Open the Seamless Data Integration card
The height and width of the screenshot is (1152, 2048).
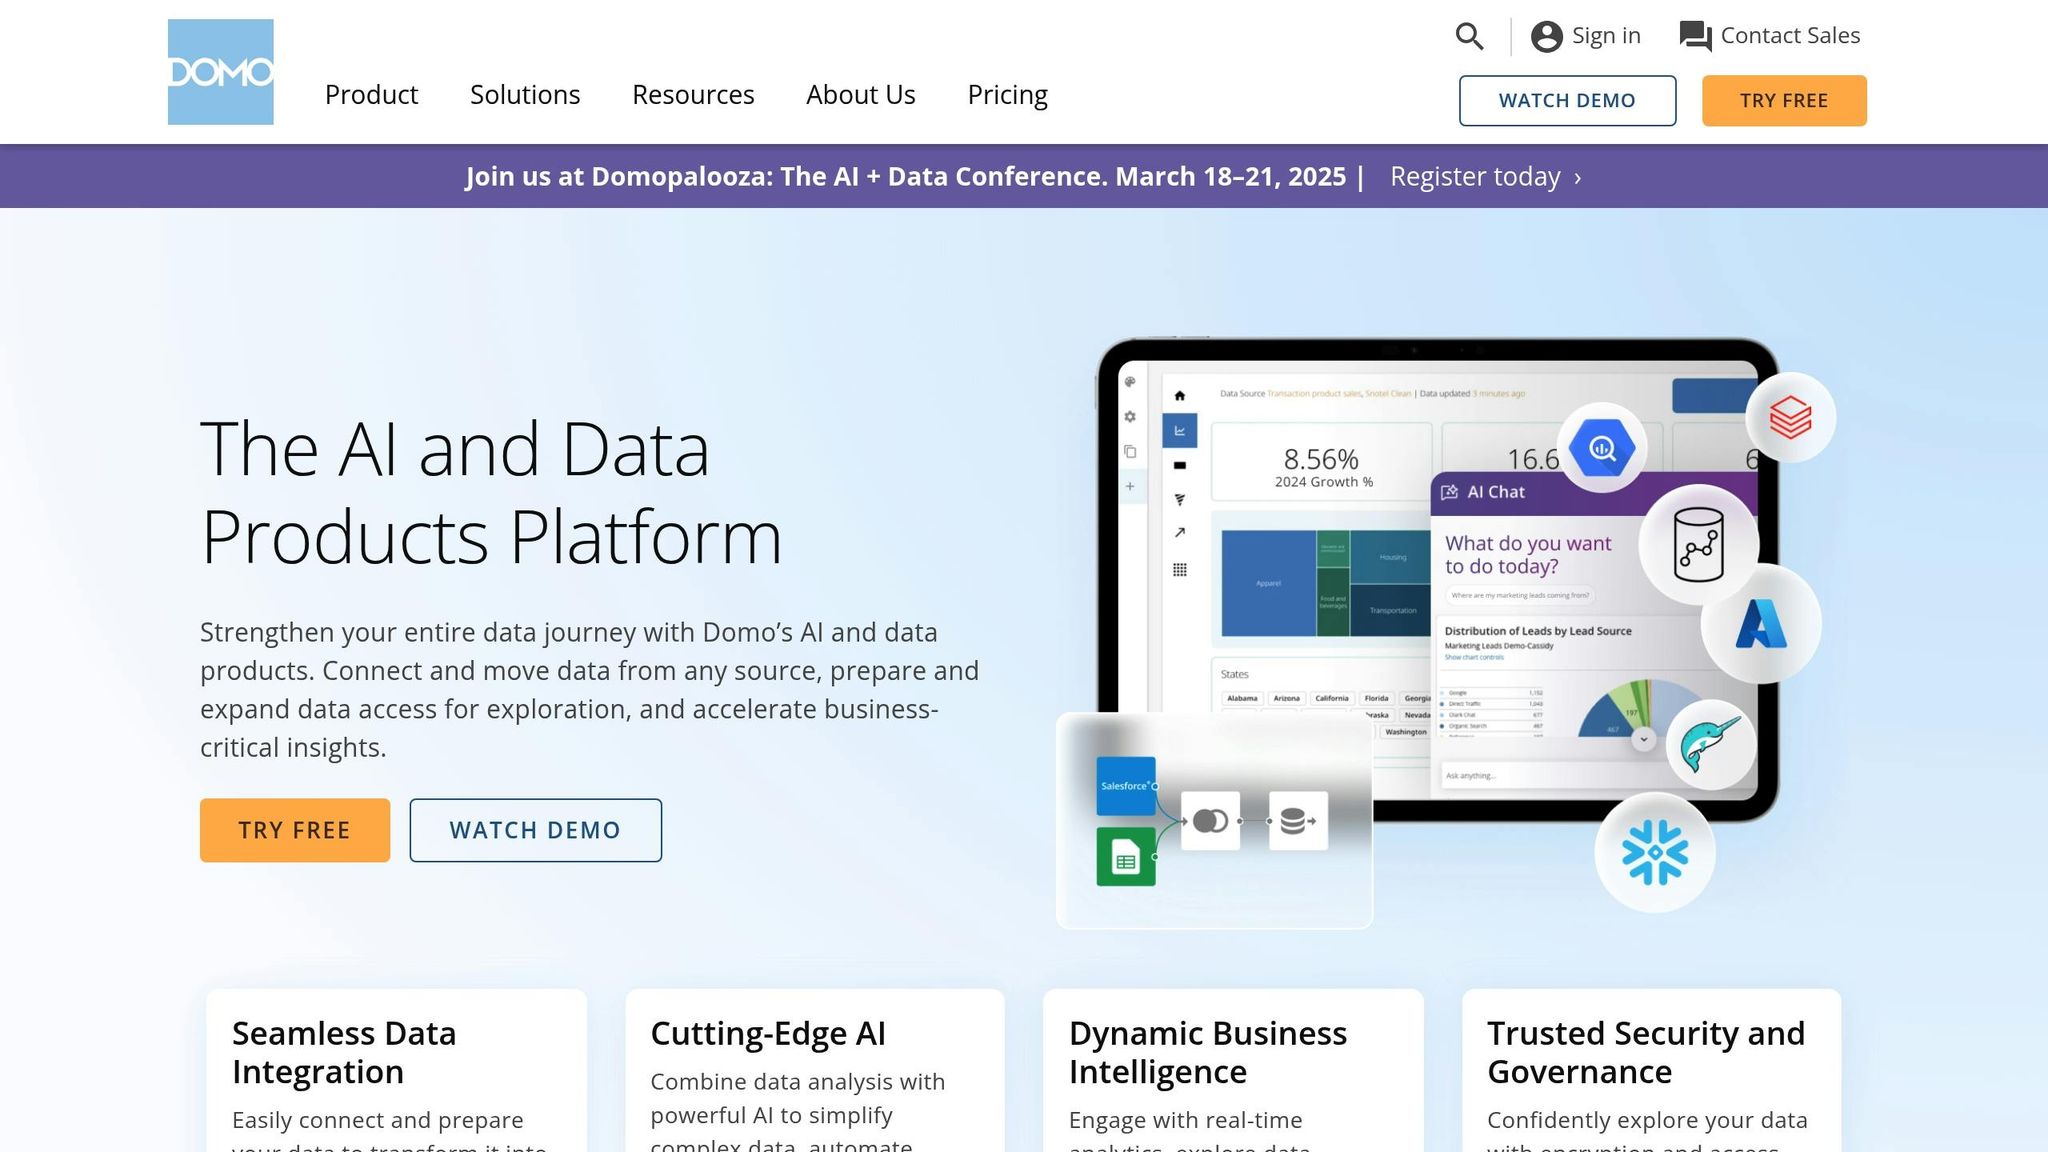pyautogui.click(x=396, y=1070)
